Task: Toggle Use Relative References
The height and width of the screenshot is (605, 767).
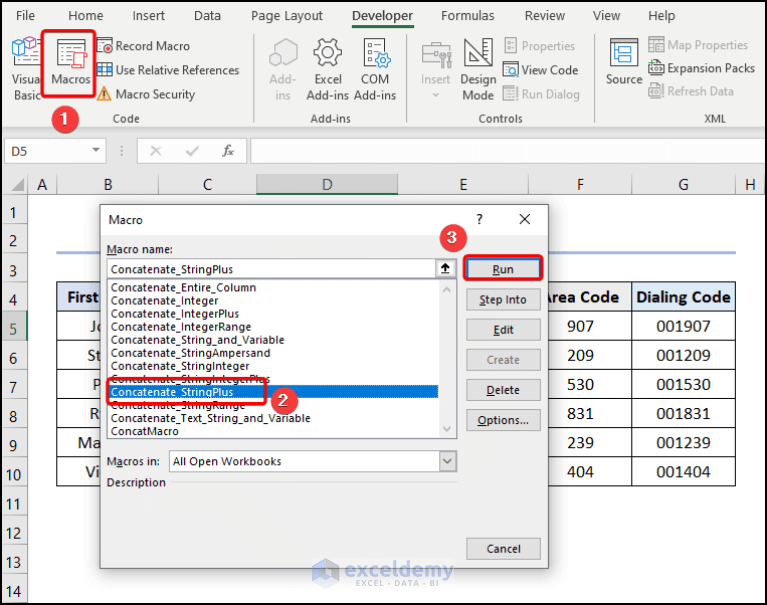Action: (168, 70)
